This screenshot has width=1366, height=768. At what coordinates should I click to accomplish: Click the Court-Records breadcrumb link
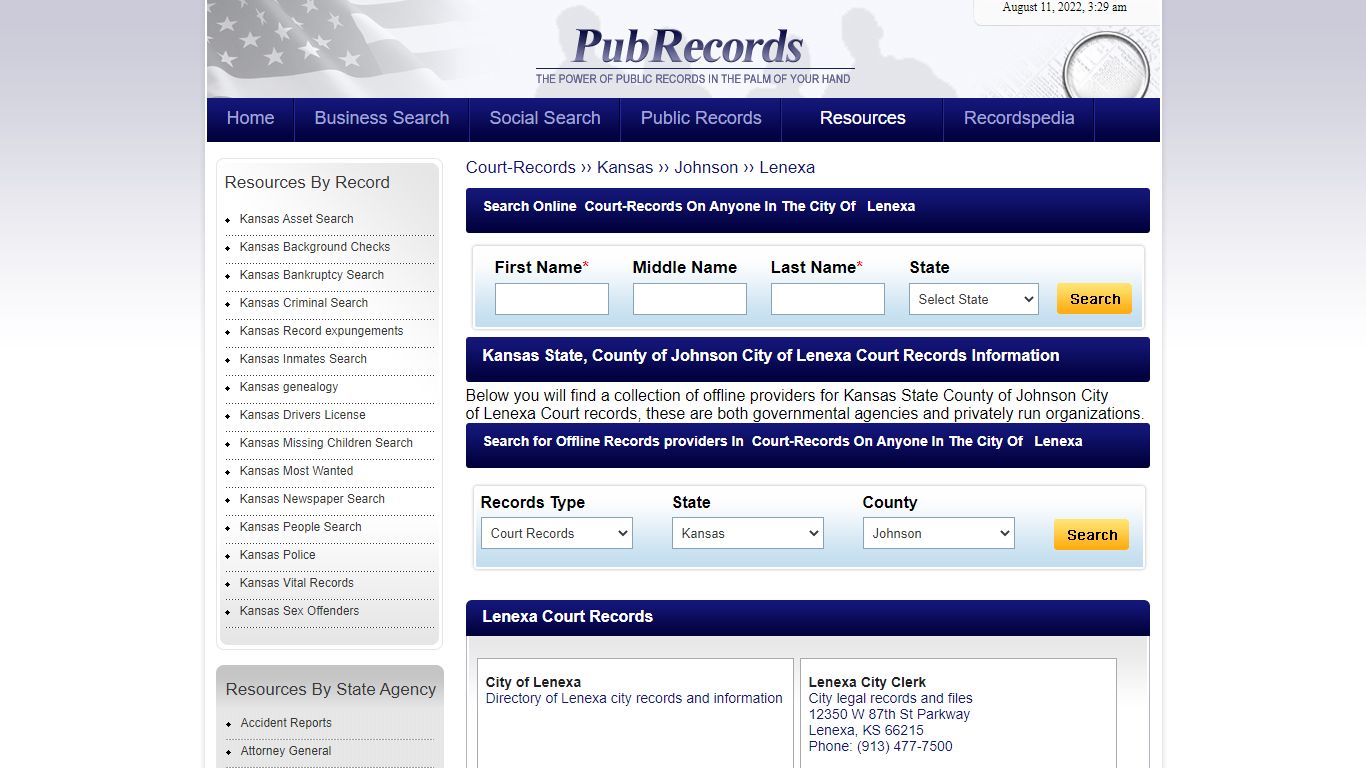[x=521, y=167]
